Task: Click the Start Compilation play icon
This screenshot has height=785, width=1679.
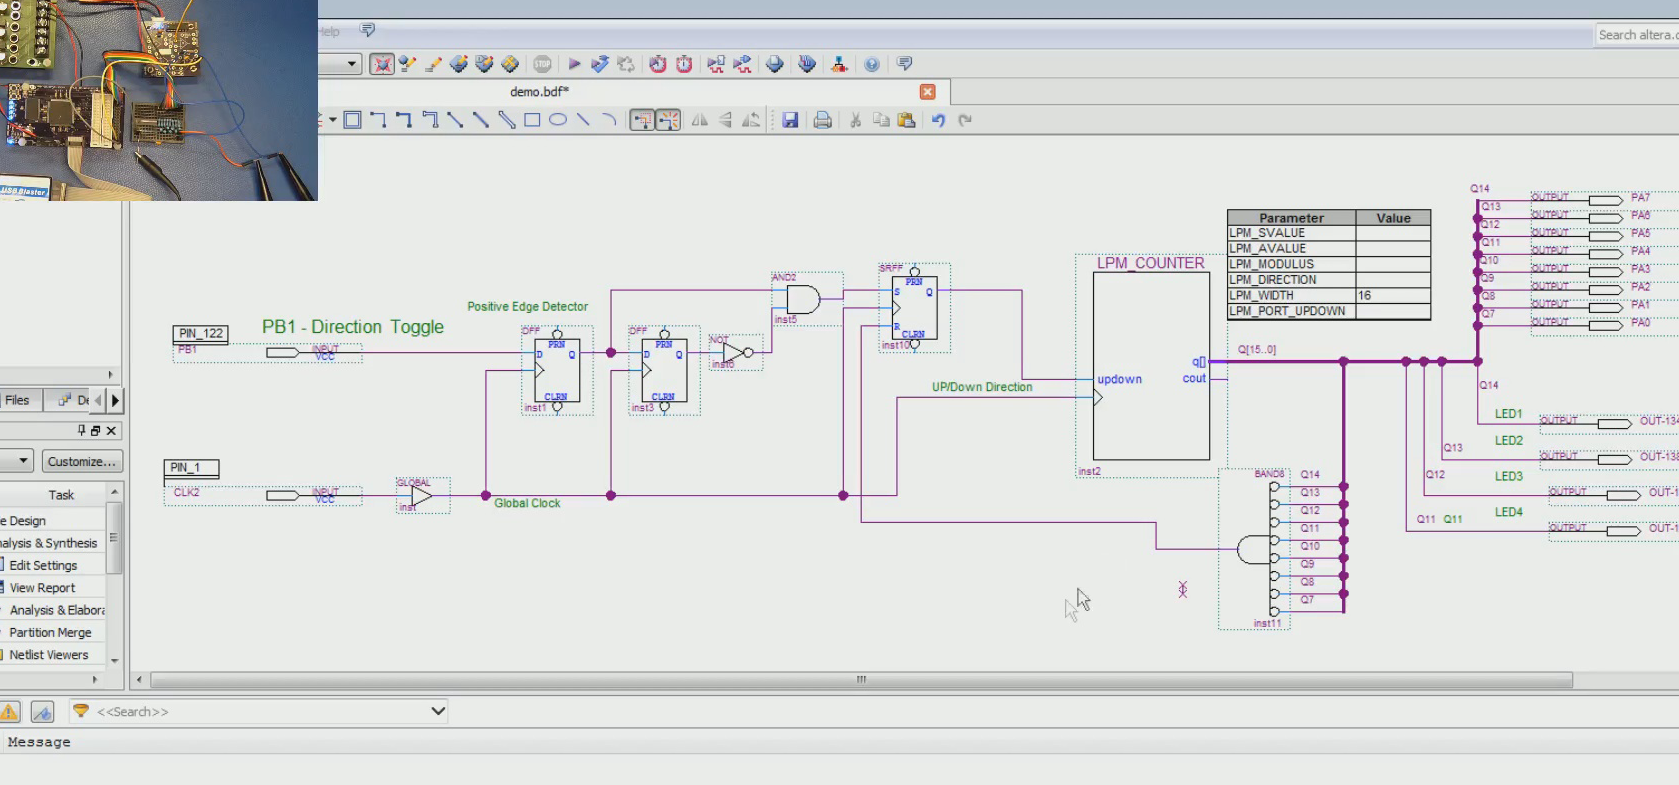Action: point(574,64)
